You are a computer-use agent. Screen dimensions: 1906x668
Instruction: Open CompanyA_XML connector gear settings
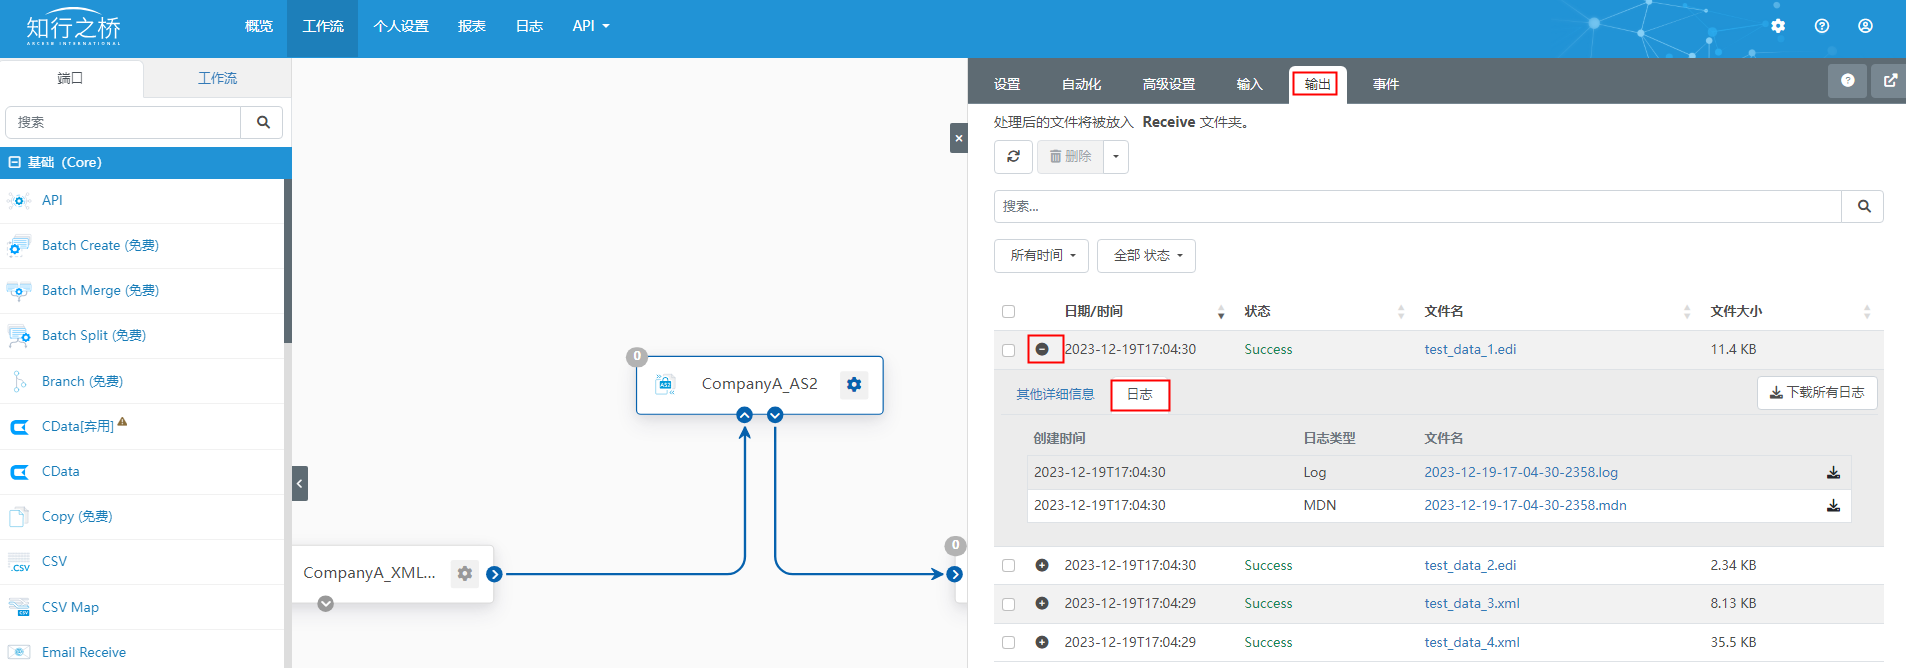(x=464, y=573)
